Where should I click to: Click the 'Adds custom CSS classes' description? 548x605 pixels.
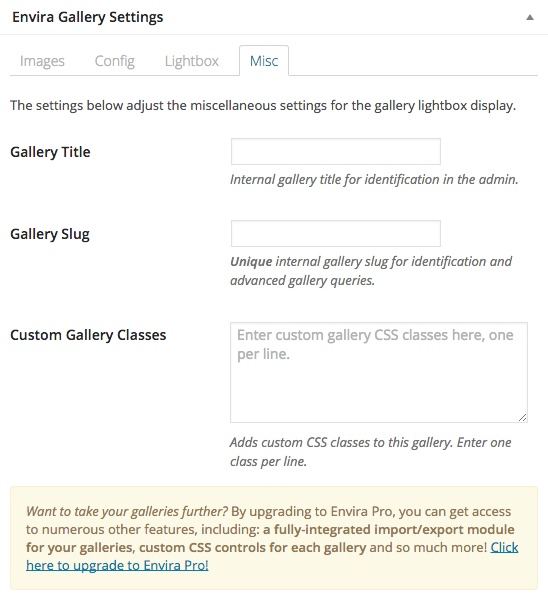(x=370, y=451)
